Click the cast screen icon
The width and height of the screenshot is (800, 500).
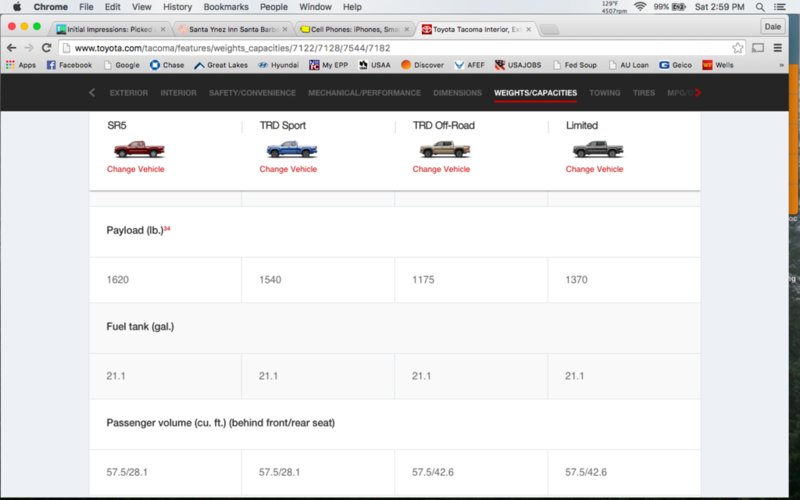(758, 48)
